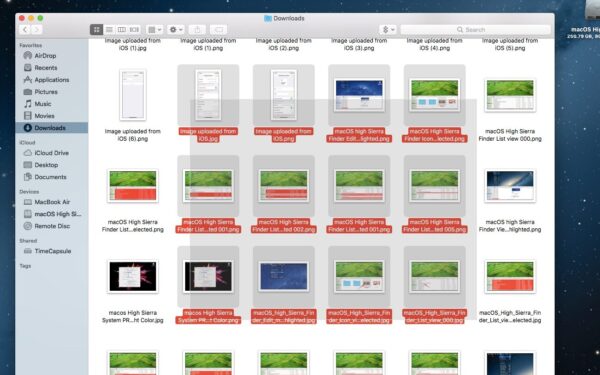Switch to Cover Flow view
The width and height of the screenshot is (600, 375).
tap(134, 29)
